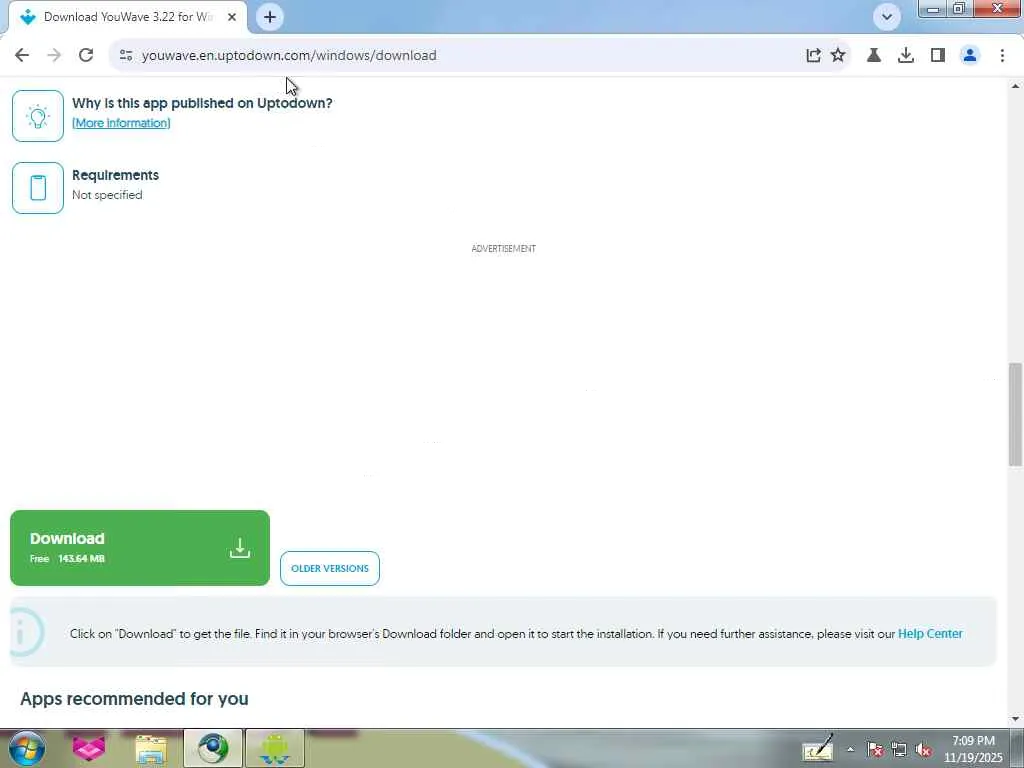Screen dimensions: 1024x768
Task: Click the address bar URL field
Action: pos(457,56)
